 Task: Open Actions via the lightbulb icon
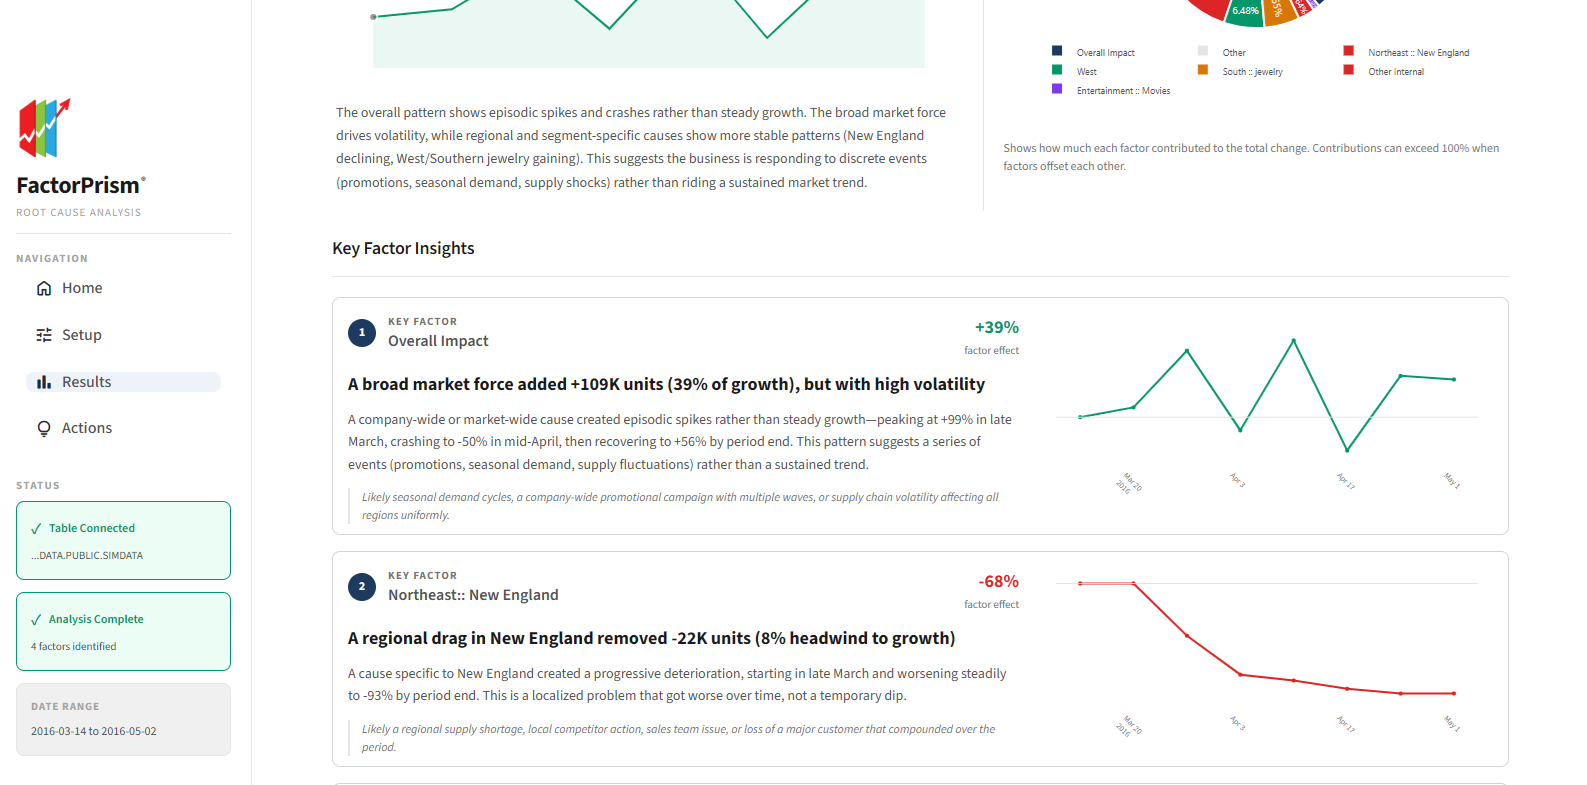tap(44, 427)
